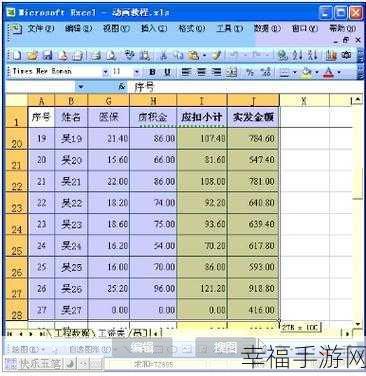The height and width of the screenshot is (376, 366).
Task: Open the 格式 menu
Action: (x=192, y=29)
